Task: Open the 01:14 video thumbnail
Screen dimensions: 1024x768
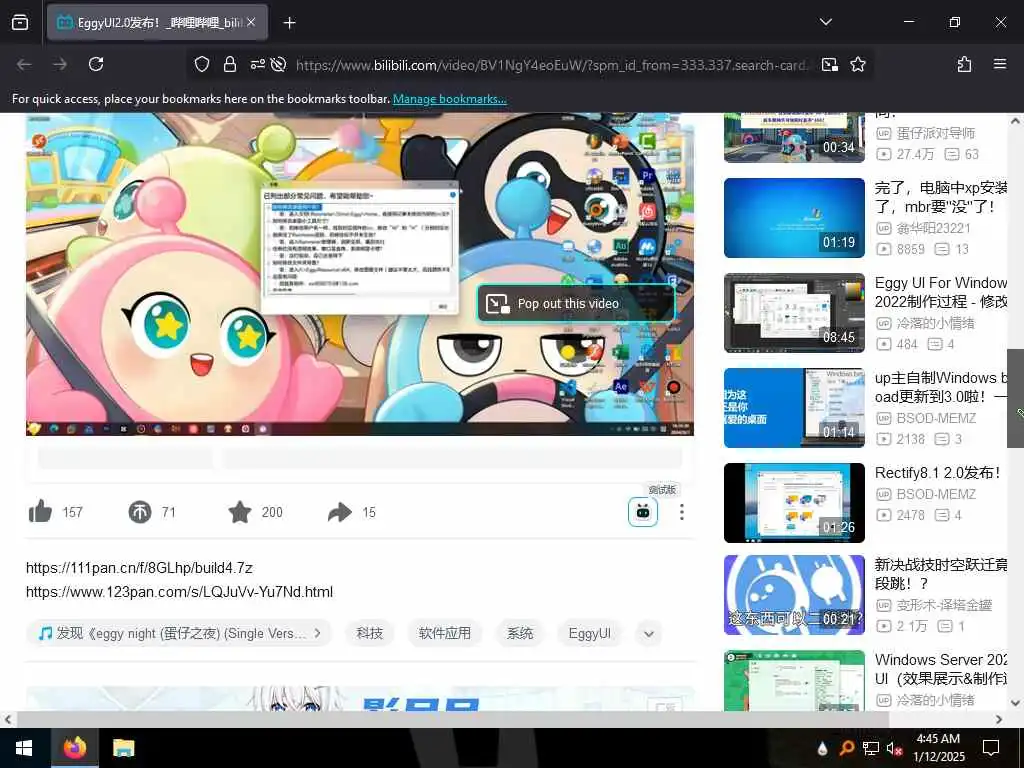Action: [x=794, y=408]
